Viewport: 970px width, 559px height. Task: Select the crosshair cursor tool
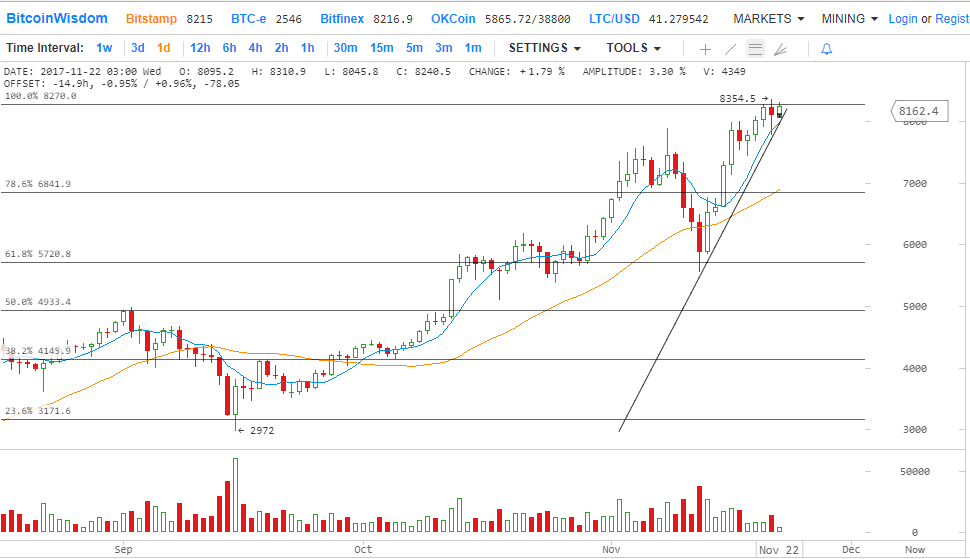[705, 48]
